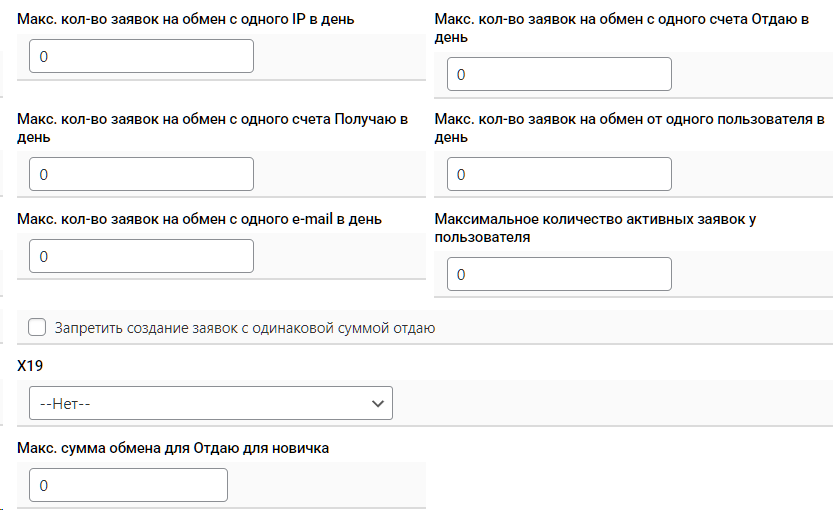833x510 pixels.
Task: Click the 'с одного IP в день' label
Action: [x=185, y=20]
